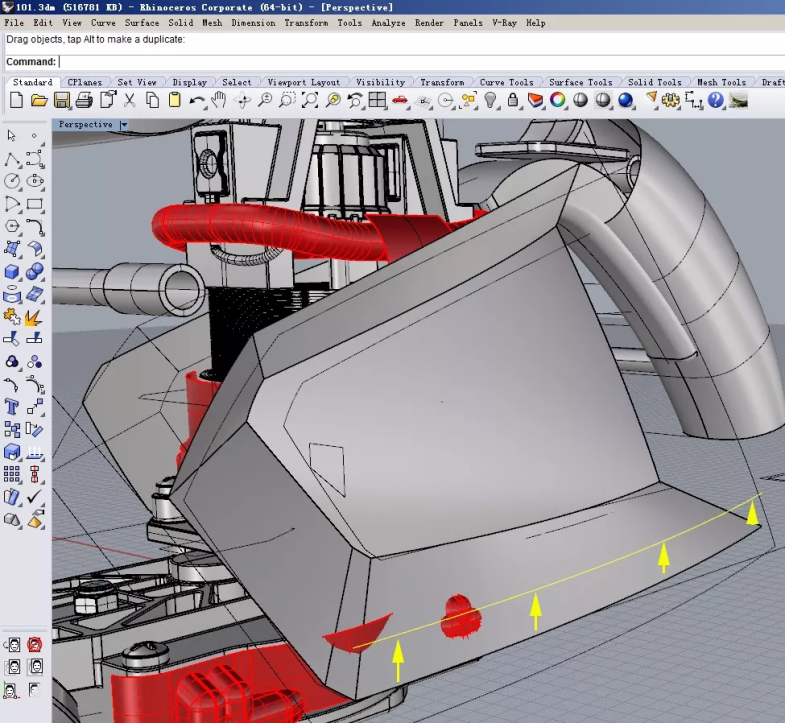Open the color wheel material icon

(x=558, y=100)
